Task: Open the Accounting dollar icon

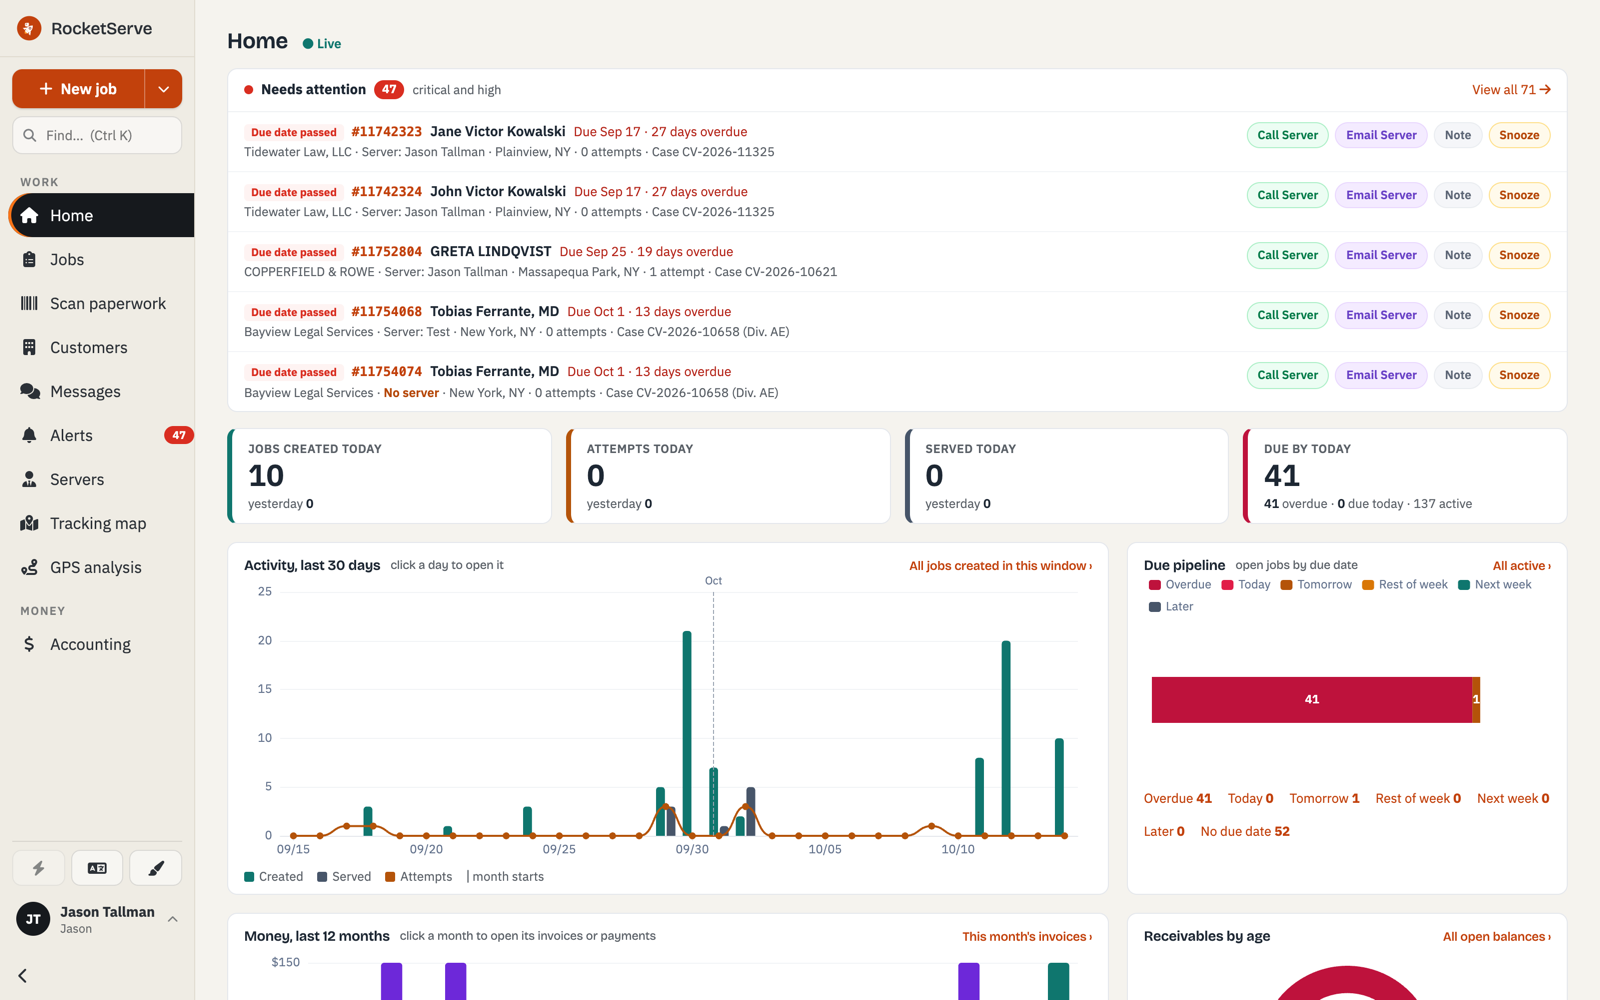Action: (29, 644)
